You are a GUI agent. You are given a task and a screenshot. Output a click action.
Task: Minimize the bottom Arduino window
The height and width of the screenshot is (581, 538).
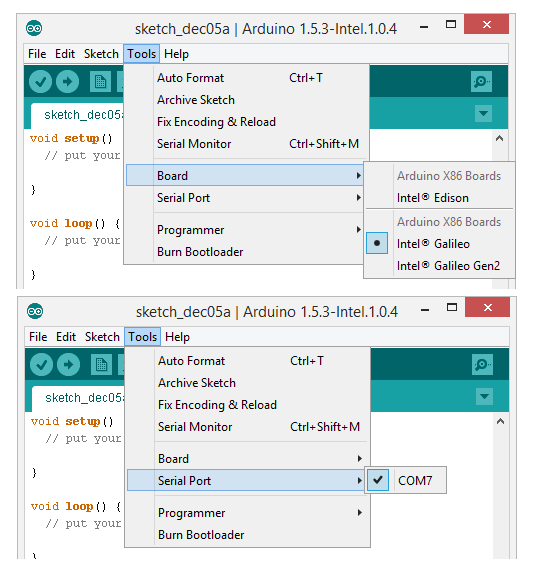(x=425, y=309)
